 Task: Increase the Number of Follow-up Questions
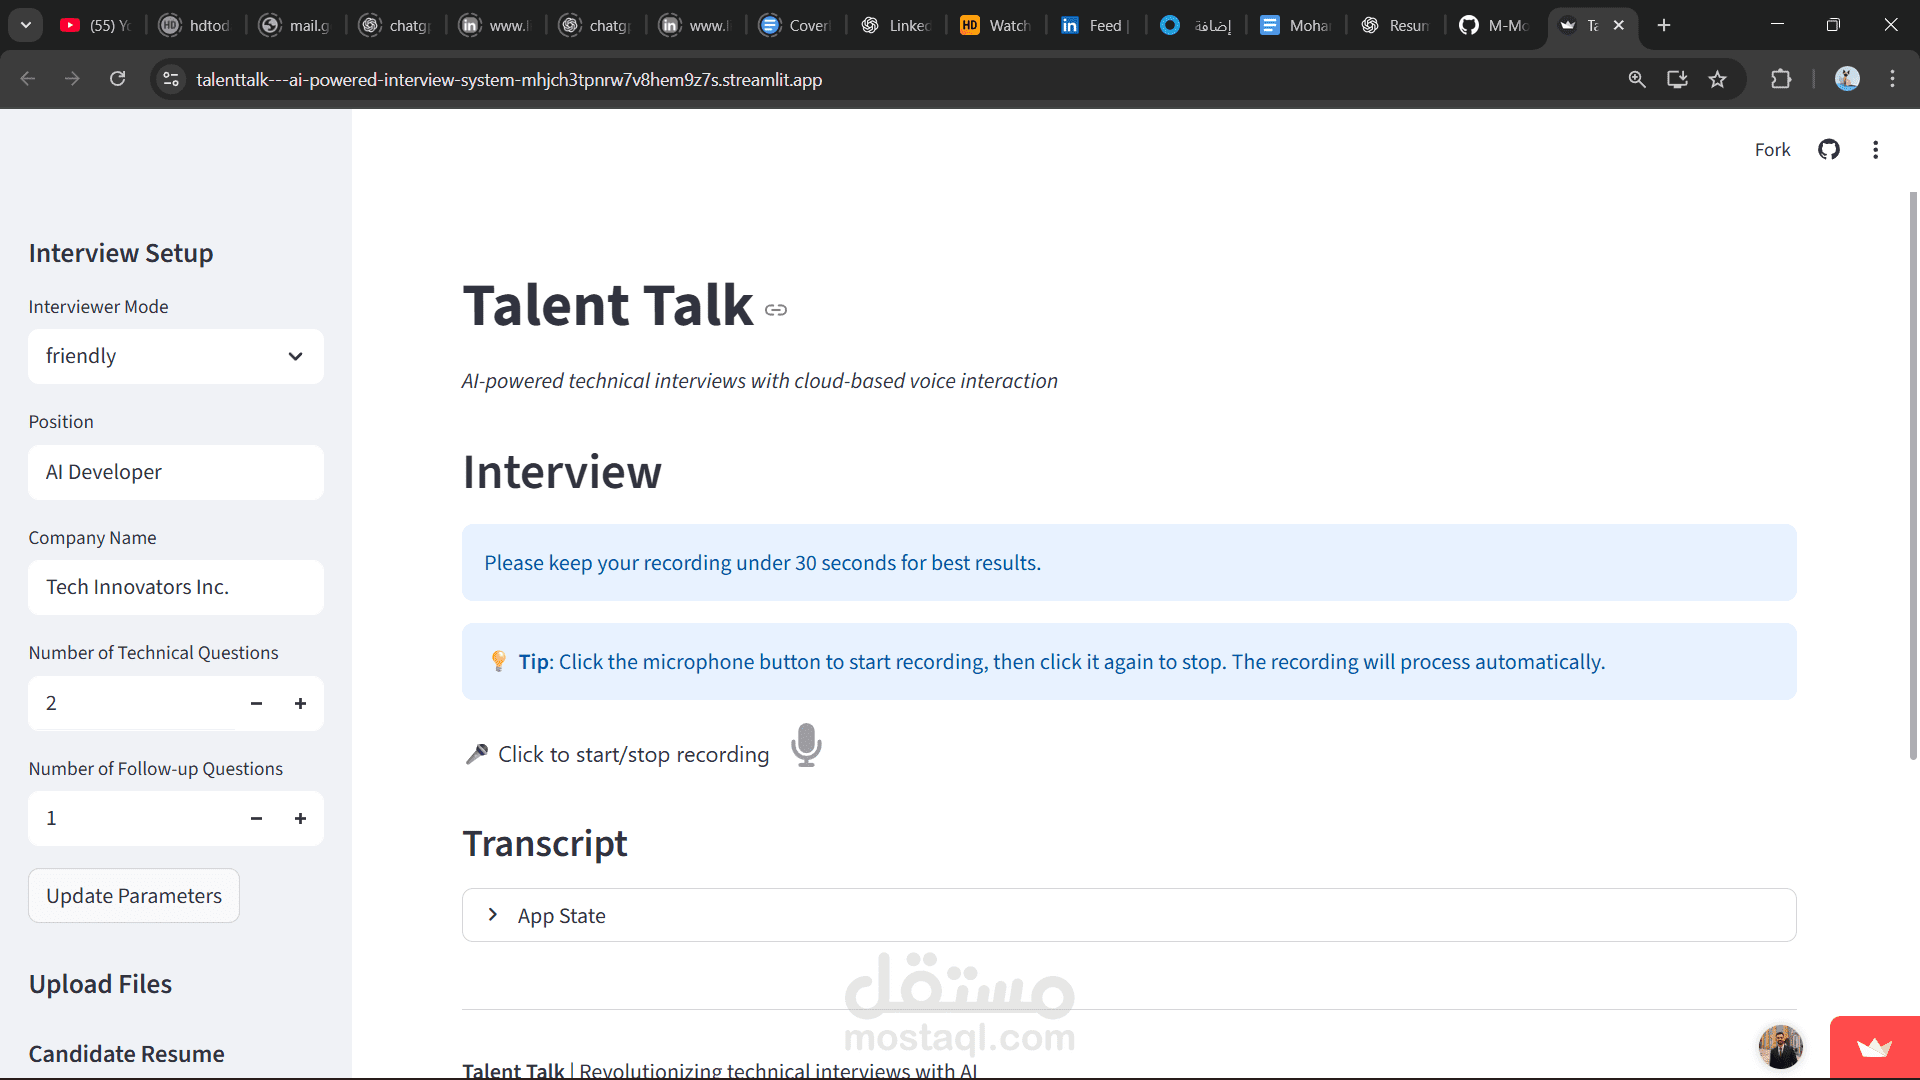tap(300, 819)
